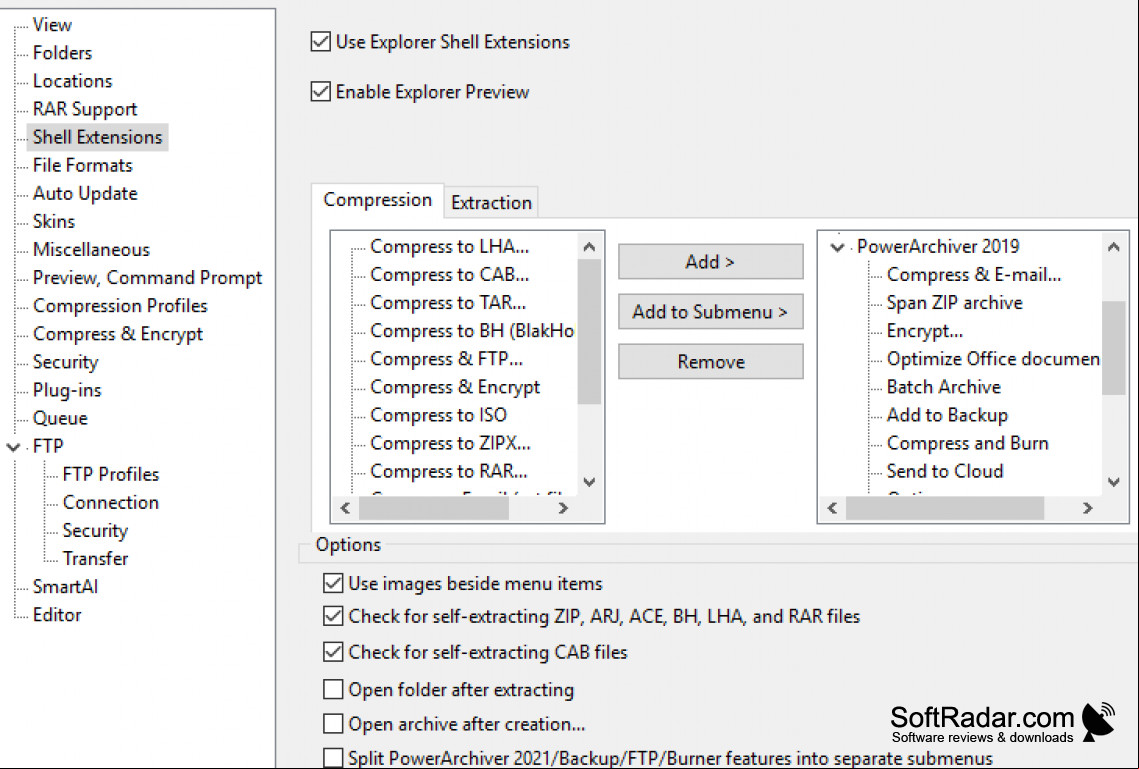Select Compress to BH (BlakHole) entry
Viewport: 1139px width, 769px height.
click(472, 331)
